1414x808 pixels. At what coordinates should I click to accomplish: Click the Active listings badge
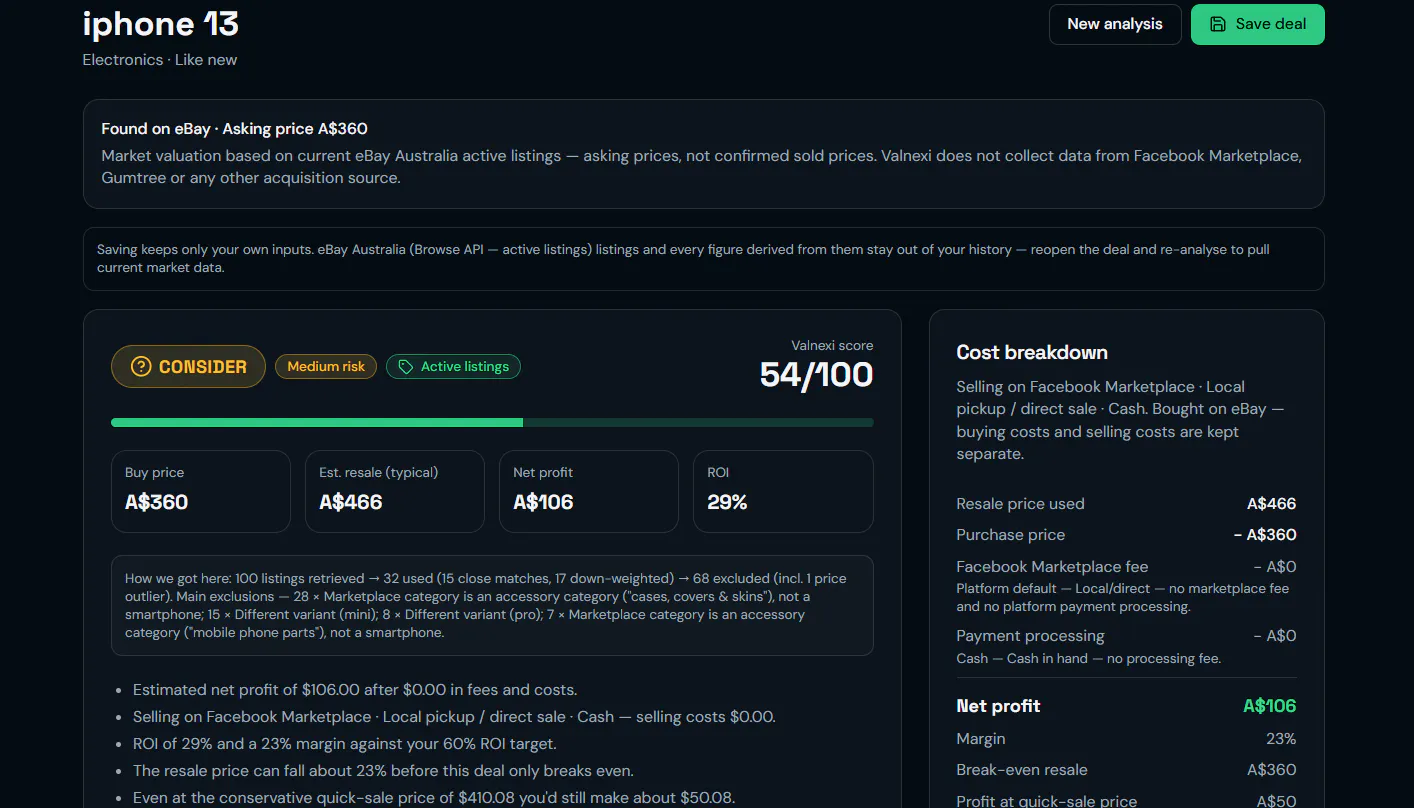pyautogui.click(x=453, y=367)
